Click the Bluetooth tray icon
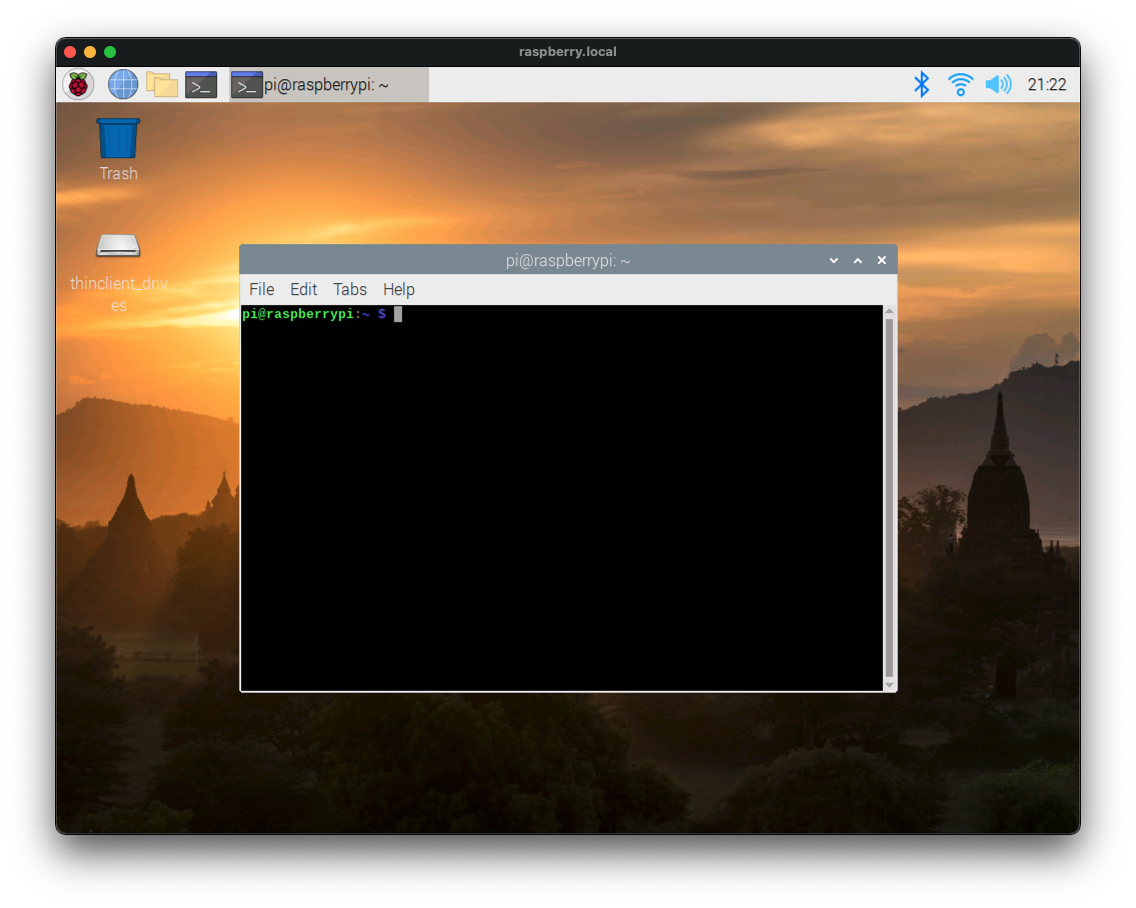This screenshot has height=908, width=1136. click(x=921, y=85)
